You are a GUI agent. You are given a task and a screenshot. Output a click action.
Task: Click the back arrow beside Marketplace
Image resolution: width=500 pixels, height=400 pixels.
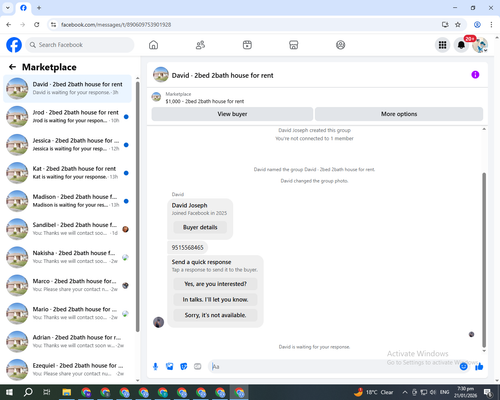(x=12, y=67)
